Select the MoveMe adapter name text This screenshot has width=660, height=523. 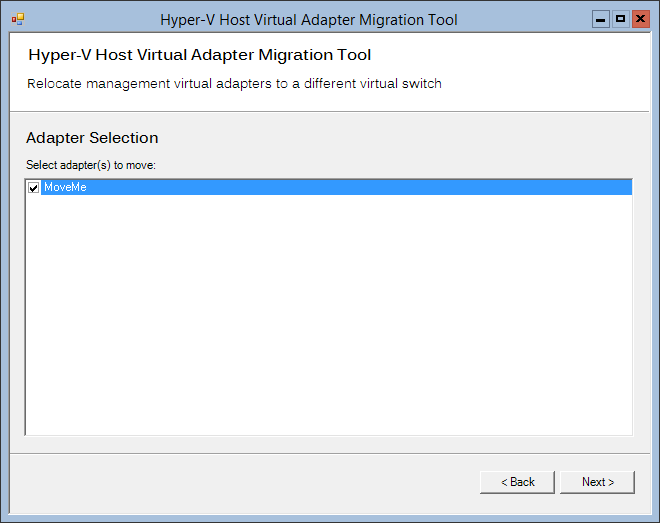tap(65, 187)
